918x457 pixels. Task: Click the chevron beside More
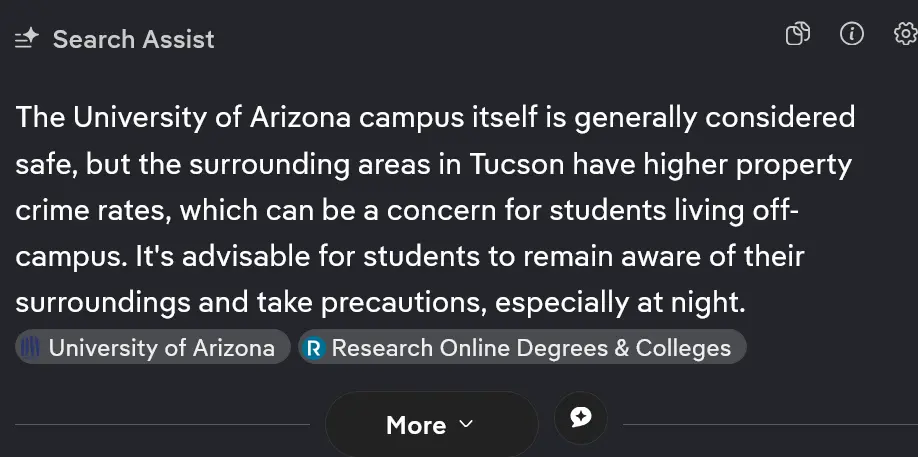point(465,424)
